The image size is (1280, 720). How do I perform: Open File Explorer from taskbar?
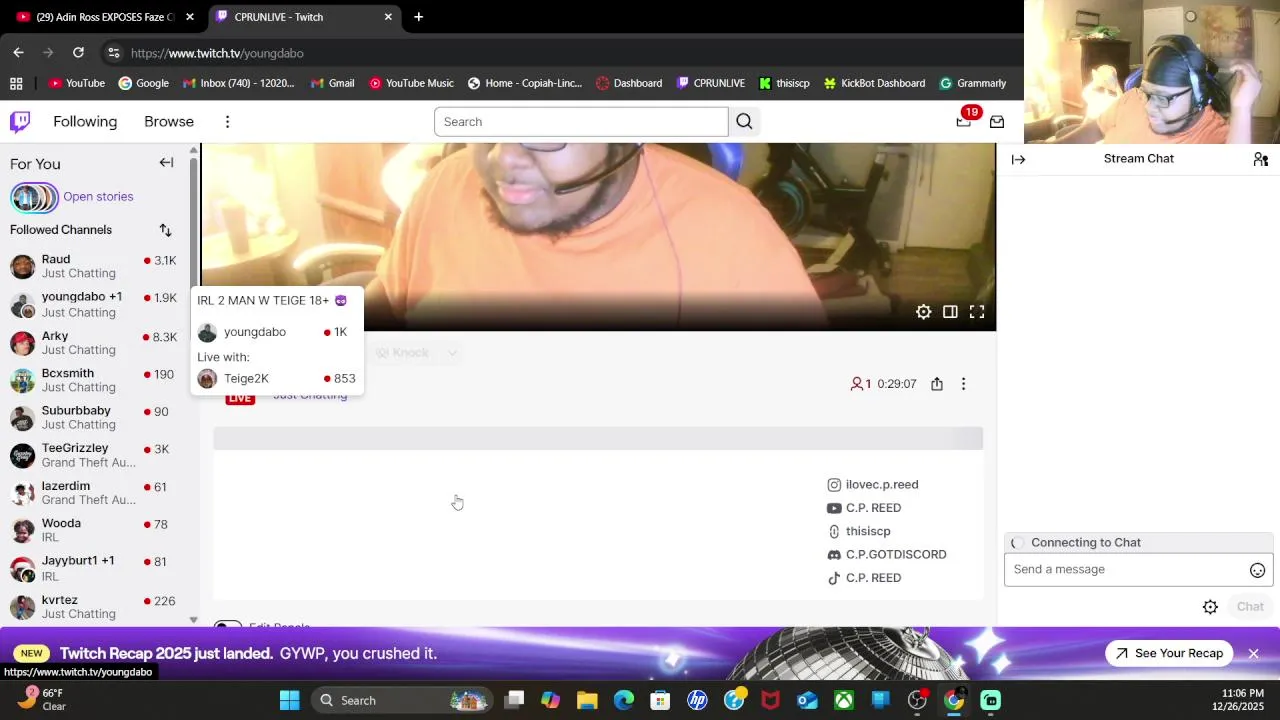(x=587, y=700)
